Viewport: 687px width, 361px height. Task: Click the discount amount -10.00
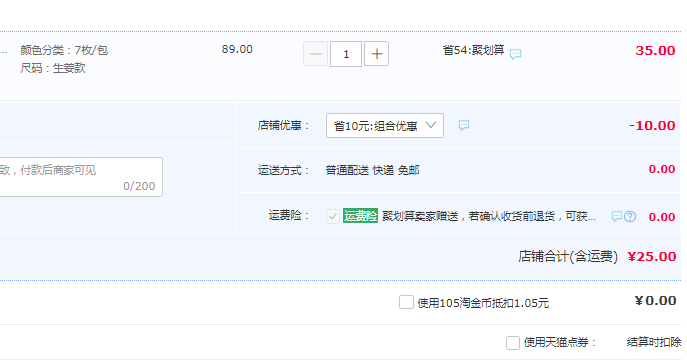(652, 126)
